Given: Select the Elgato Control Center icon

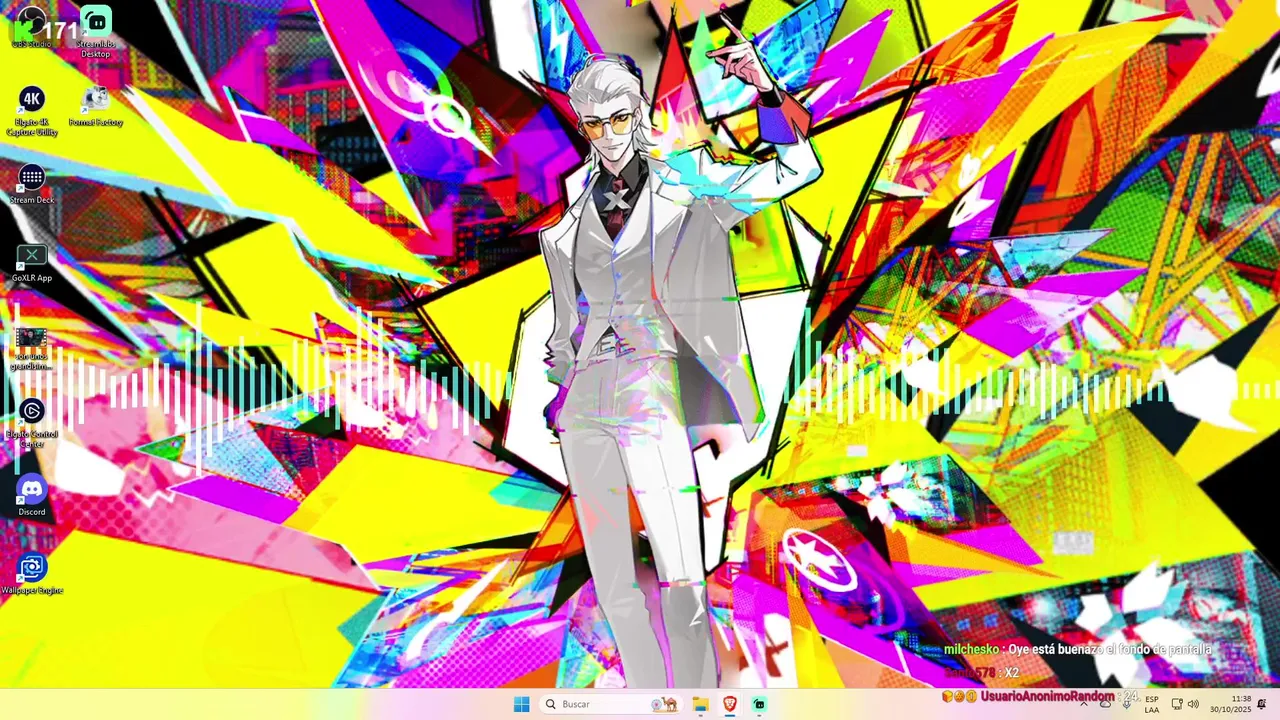Looking at the screenshot, I should pos(32,423).
